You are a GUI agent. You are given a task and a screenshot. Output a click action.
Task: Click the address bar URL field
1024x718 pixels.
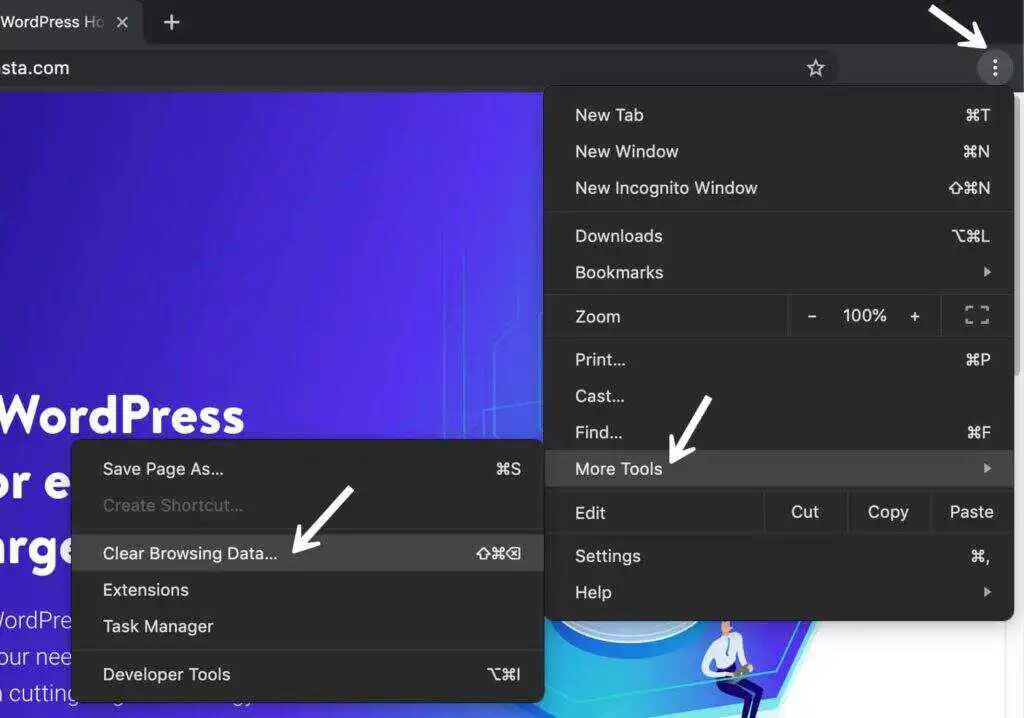click(400, 68)
